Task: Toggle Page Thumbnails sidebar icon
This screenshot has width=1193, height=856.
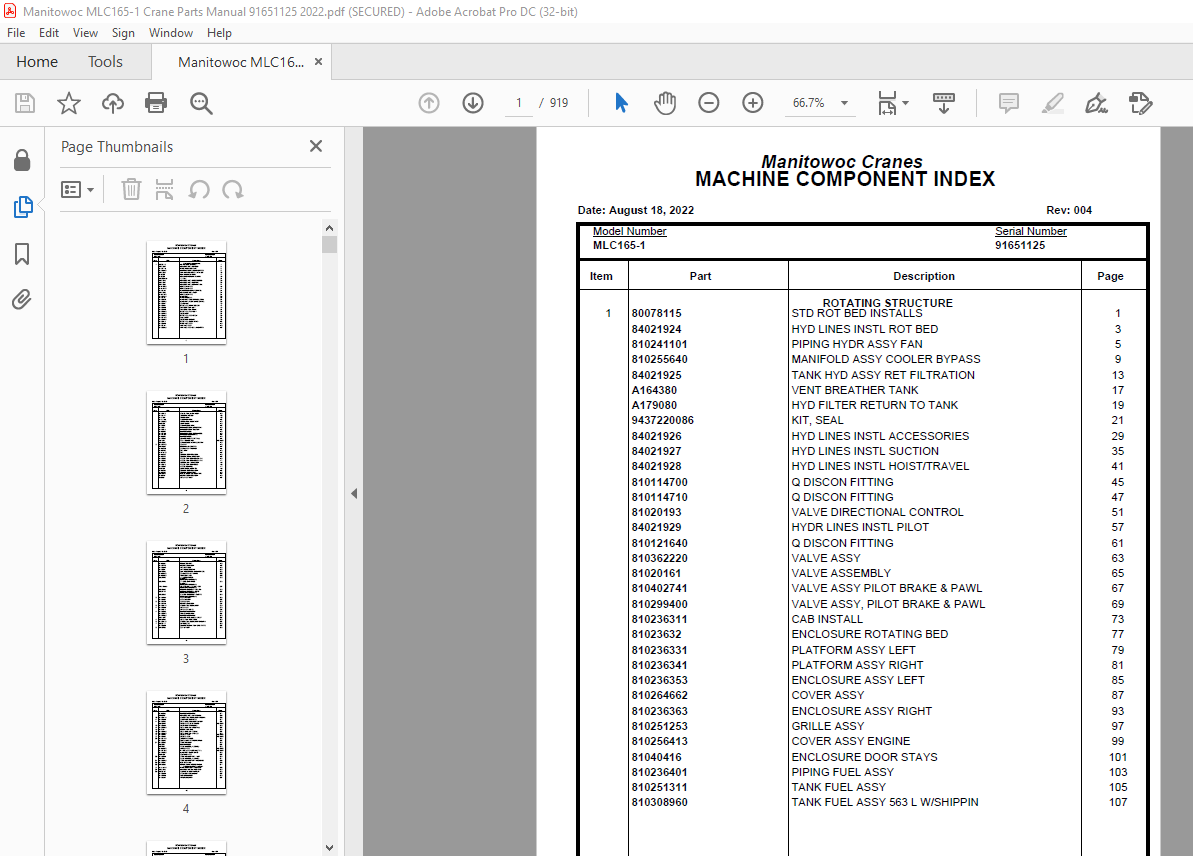Action: pos(23,207)
